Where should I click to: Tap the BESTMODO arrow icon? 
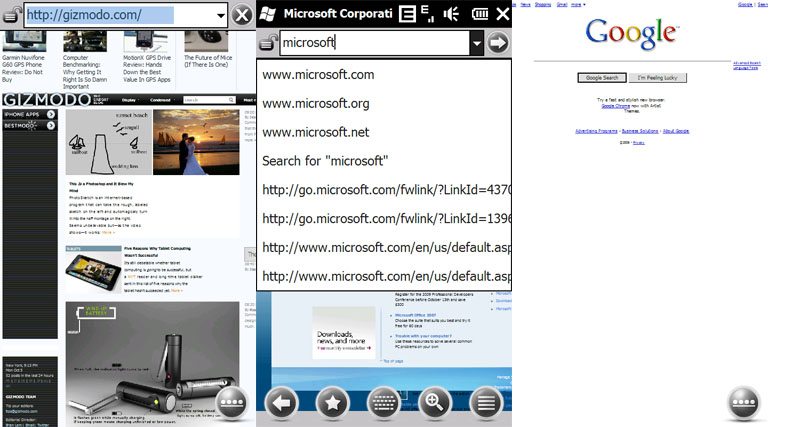click(51, 125)
